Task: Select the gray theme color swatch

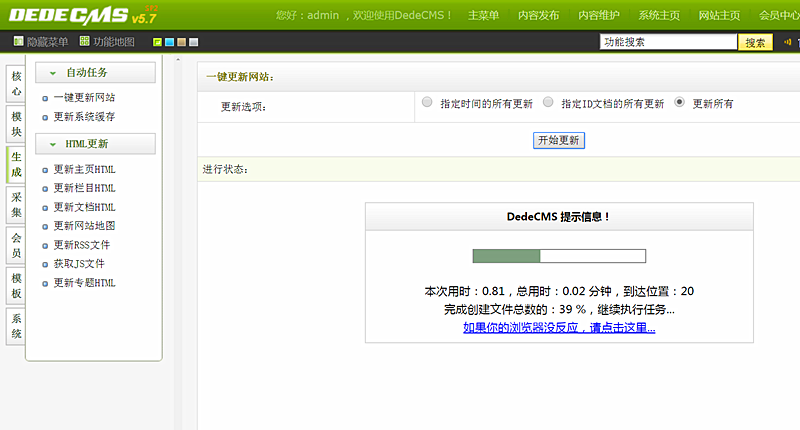Action: (193, 42)
